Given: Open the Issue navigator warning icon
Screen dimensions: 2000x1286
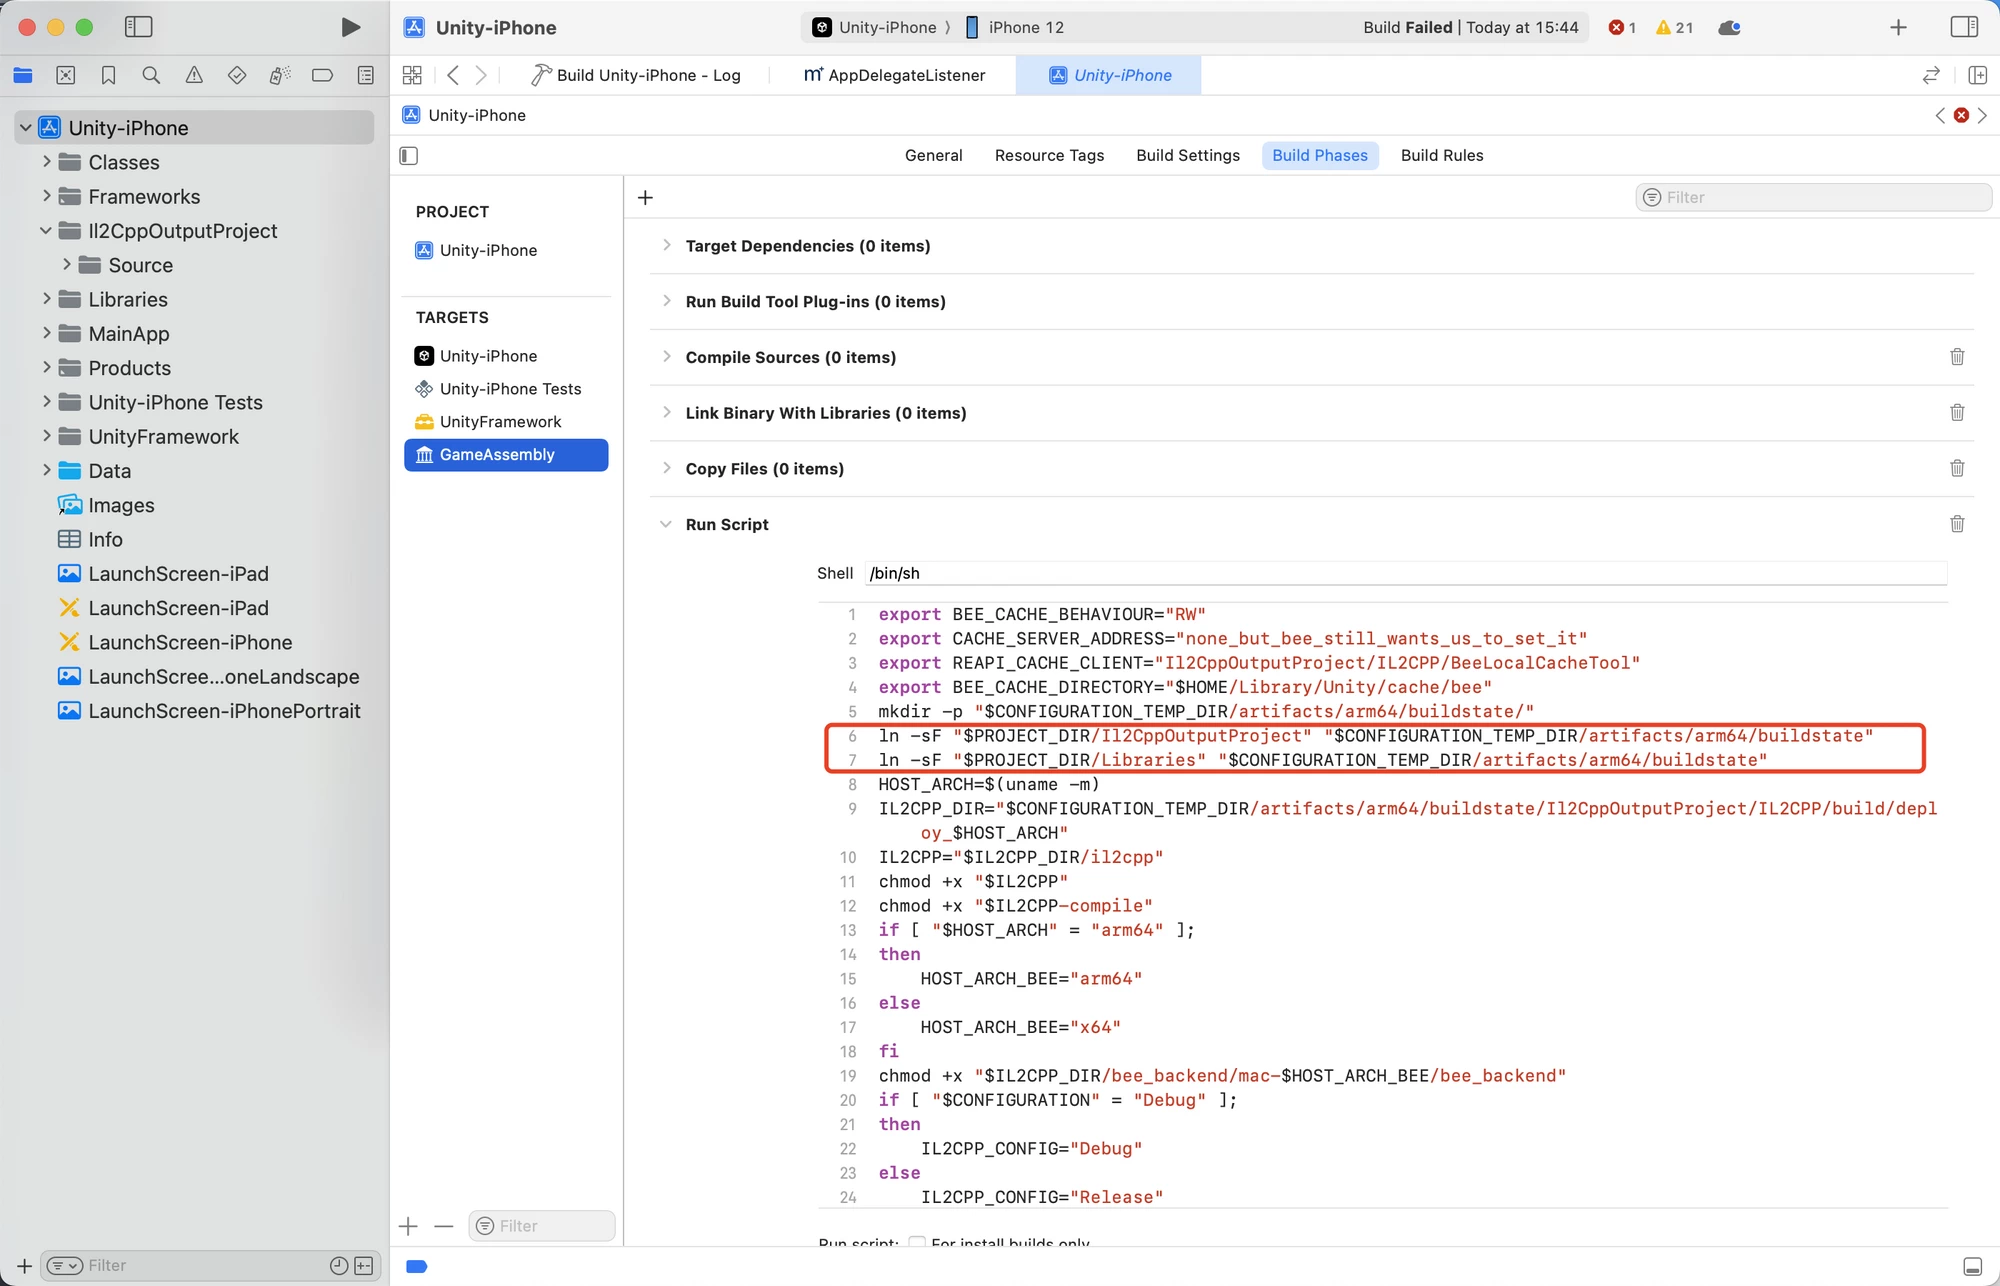Looking at the screenshot, I should click(x=194, y=75).
